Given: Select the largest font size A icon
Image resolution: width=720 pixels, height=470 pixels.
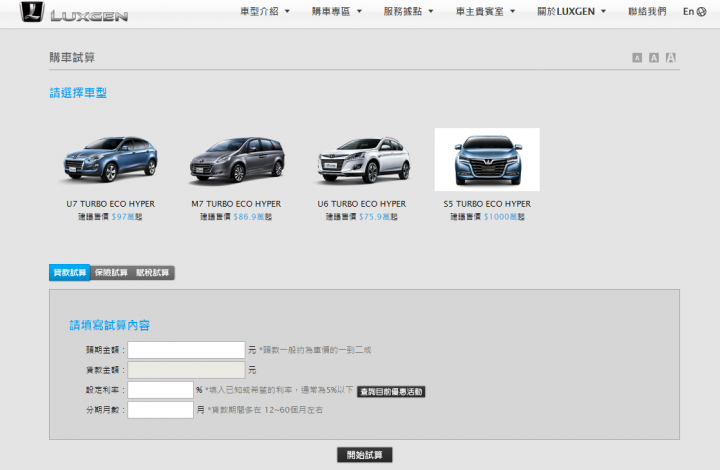Looking at the screenshot, I should [x=671, y=57].
